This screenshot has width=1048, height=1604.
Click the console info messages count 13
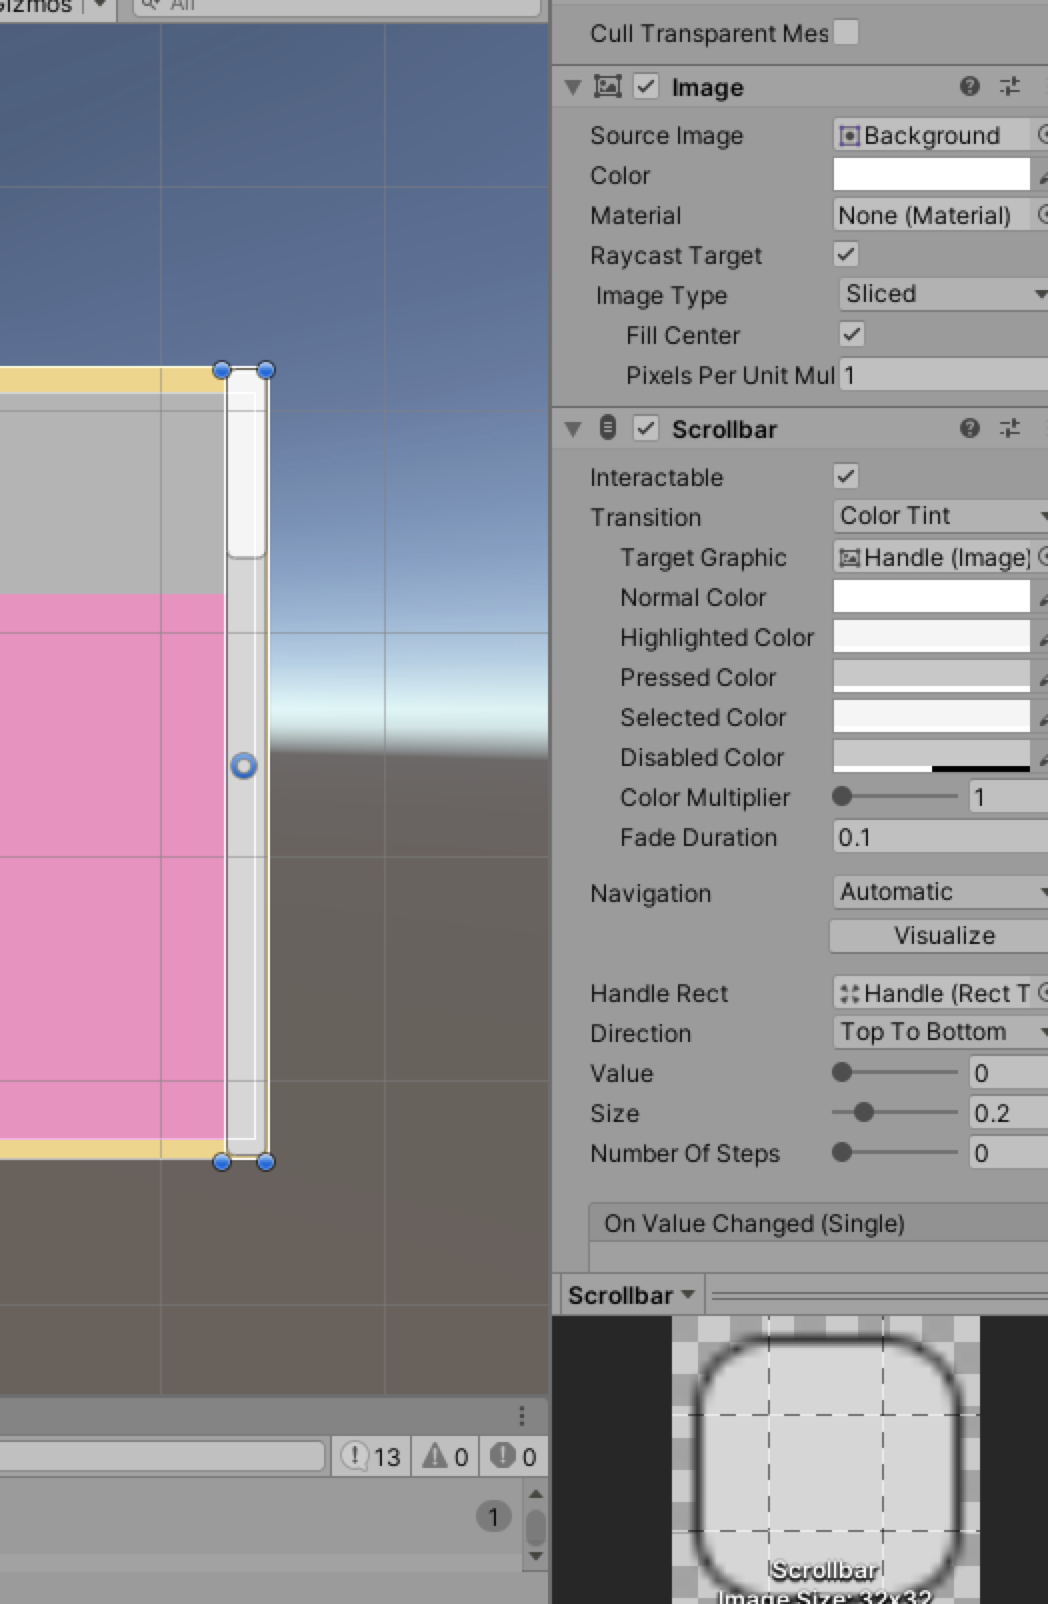pyautogui.click(x=371, y=1456)
